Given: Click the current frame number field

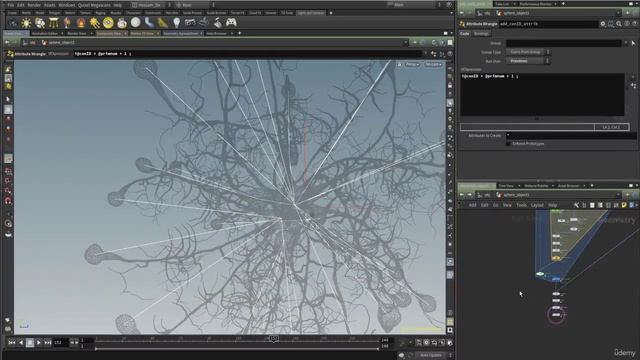Looking at the screenshot, I should tap(60, 342).
